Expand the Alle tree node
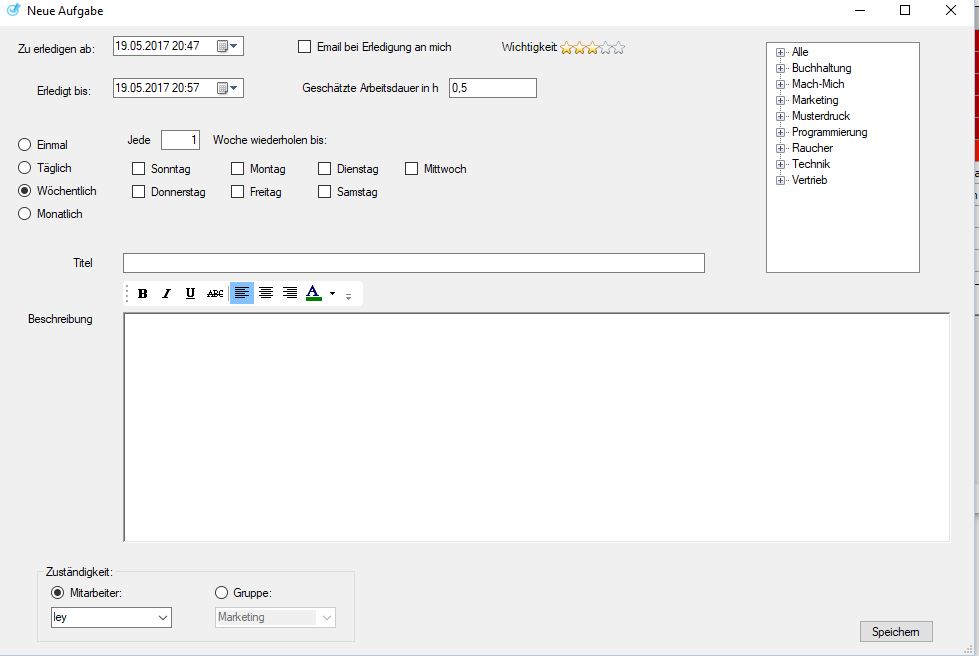The width and height of the screenshot is (979, 656). click(780, 52)
